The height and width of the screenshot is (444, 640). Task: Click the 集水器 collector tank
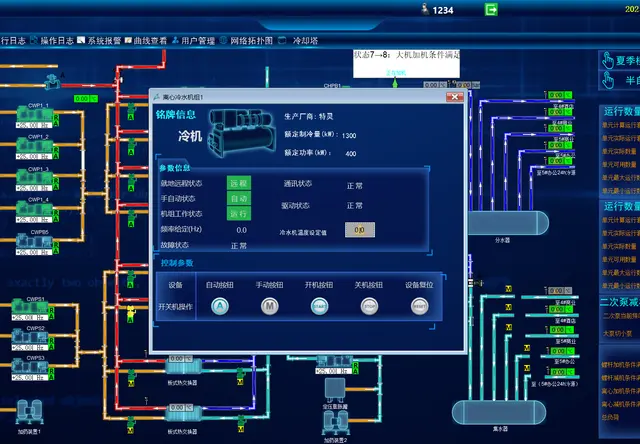(x=499, y=412)
